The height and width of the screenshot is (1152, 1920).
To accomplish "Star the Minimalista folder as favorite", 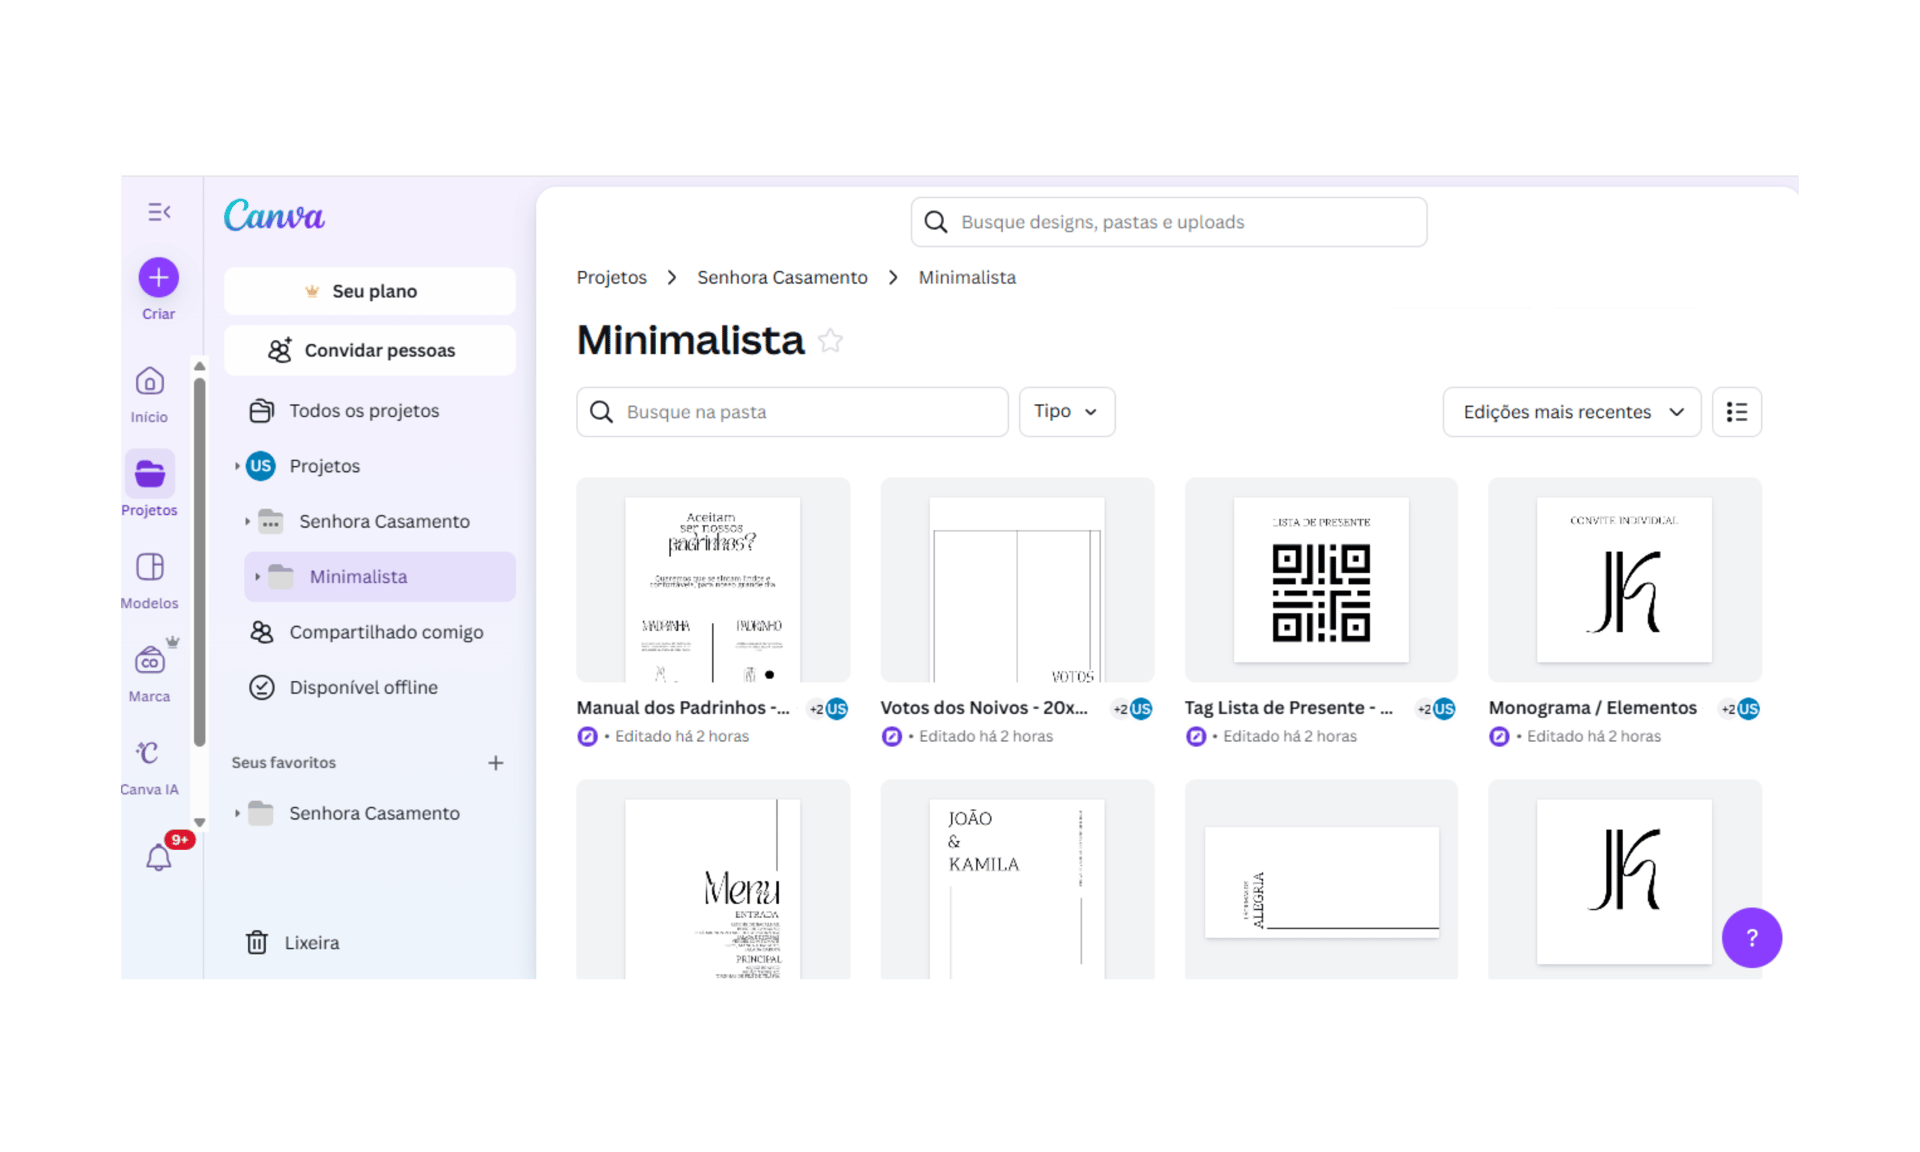I will coord(830,341).
